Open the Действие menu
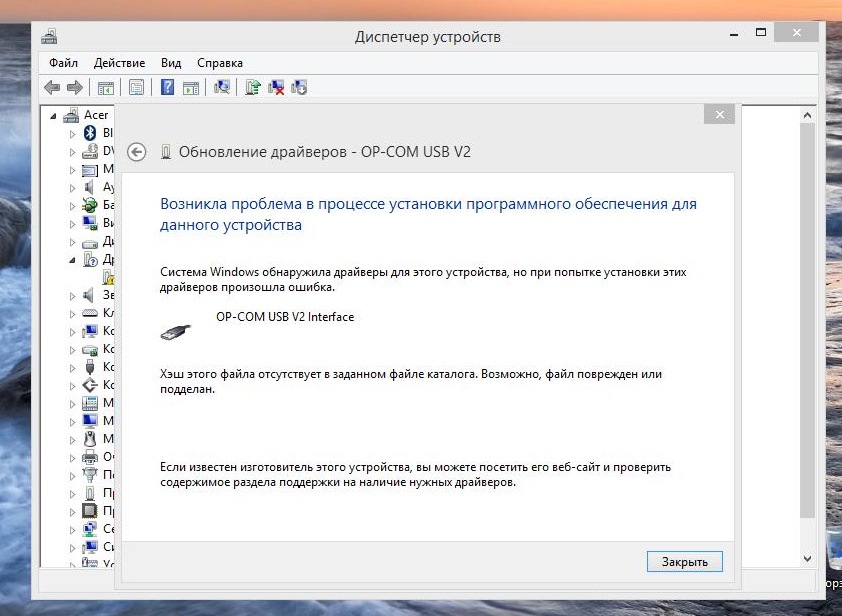 [x=119, y=63]
